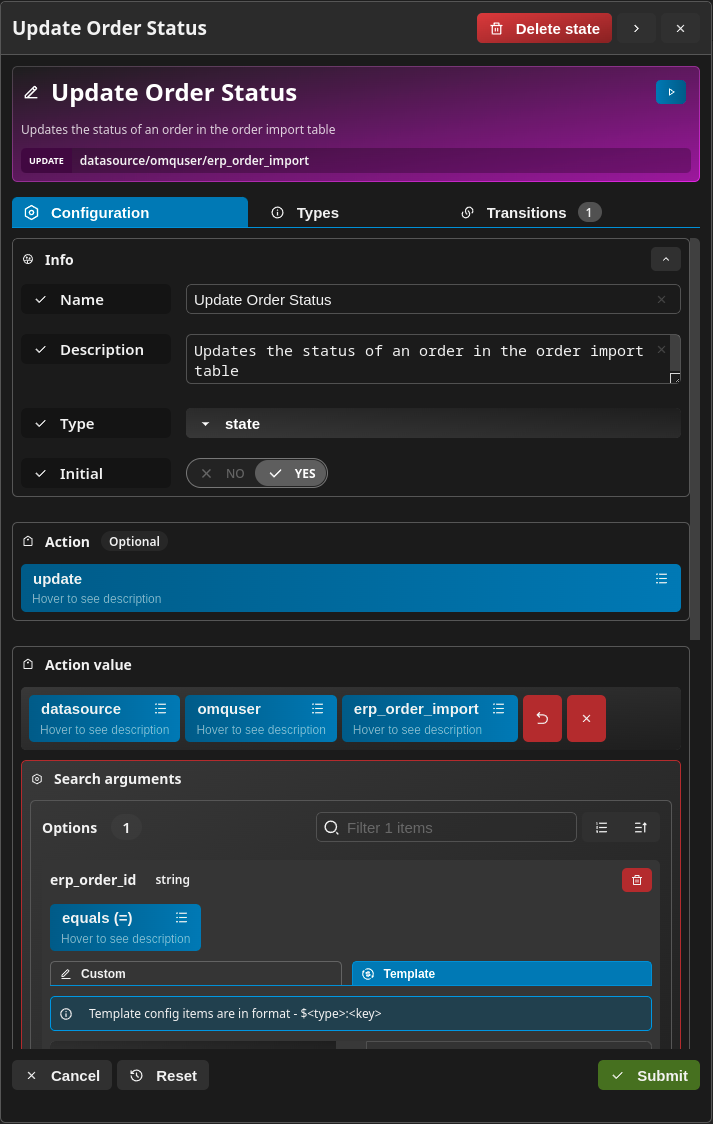Click the Cancel button

(62, 1075)
